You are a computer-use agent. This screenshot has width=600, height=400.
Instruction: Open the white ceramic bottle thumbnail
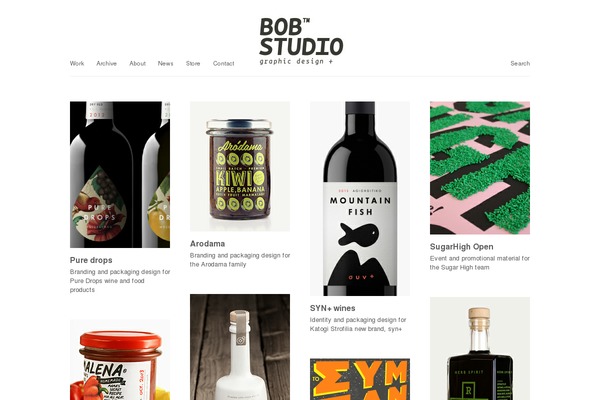(240, 347)
